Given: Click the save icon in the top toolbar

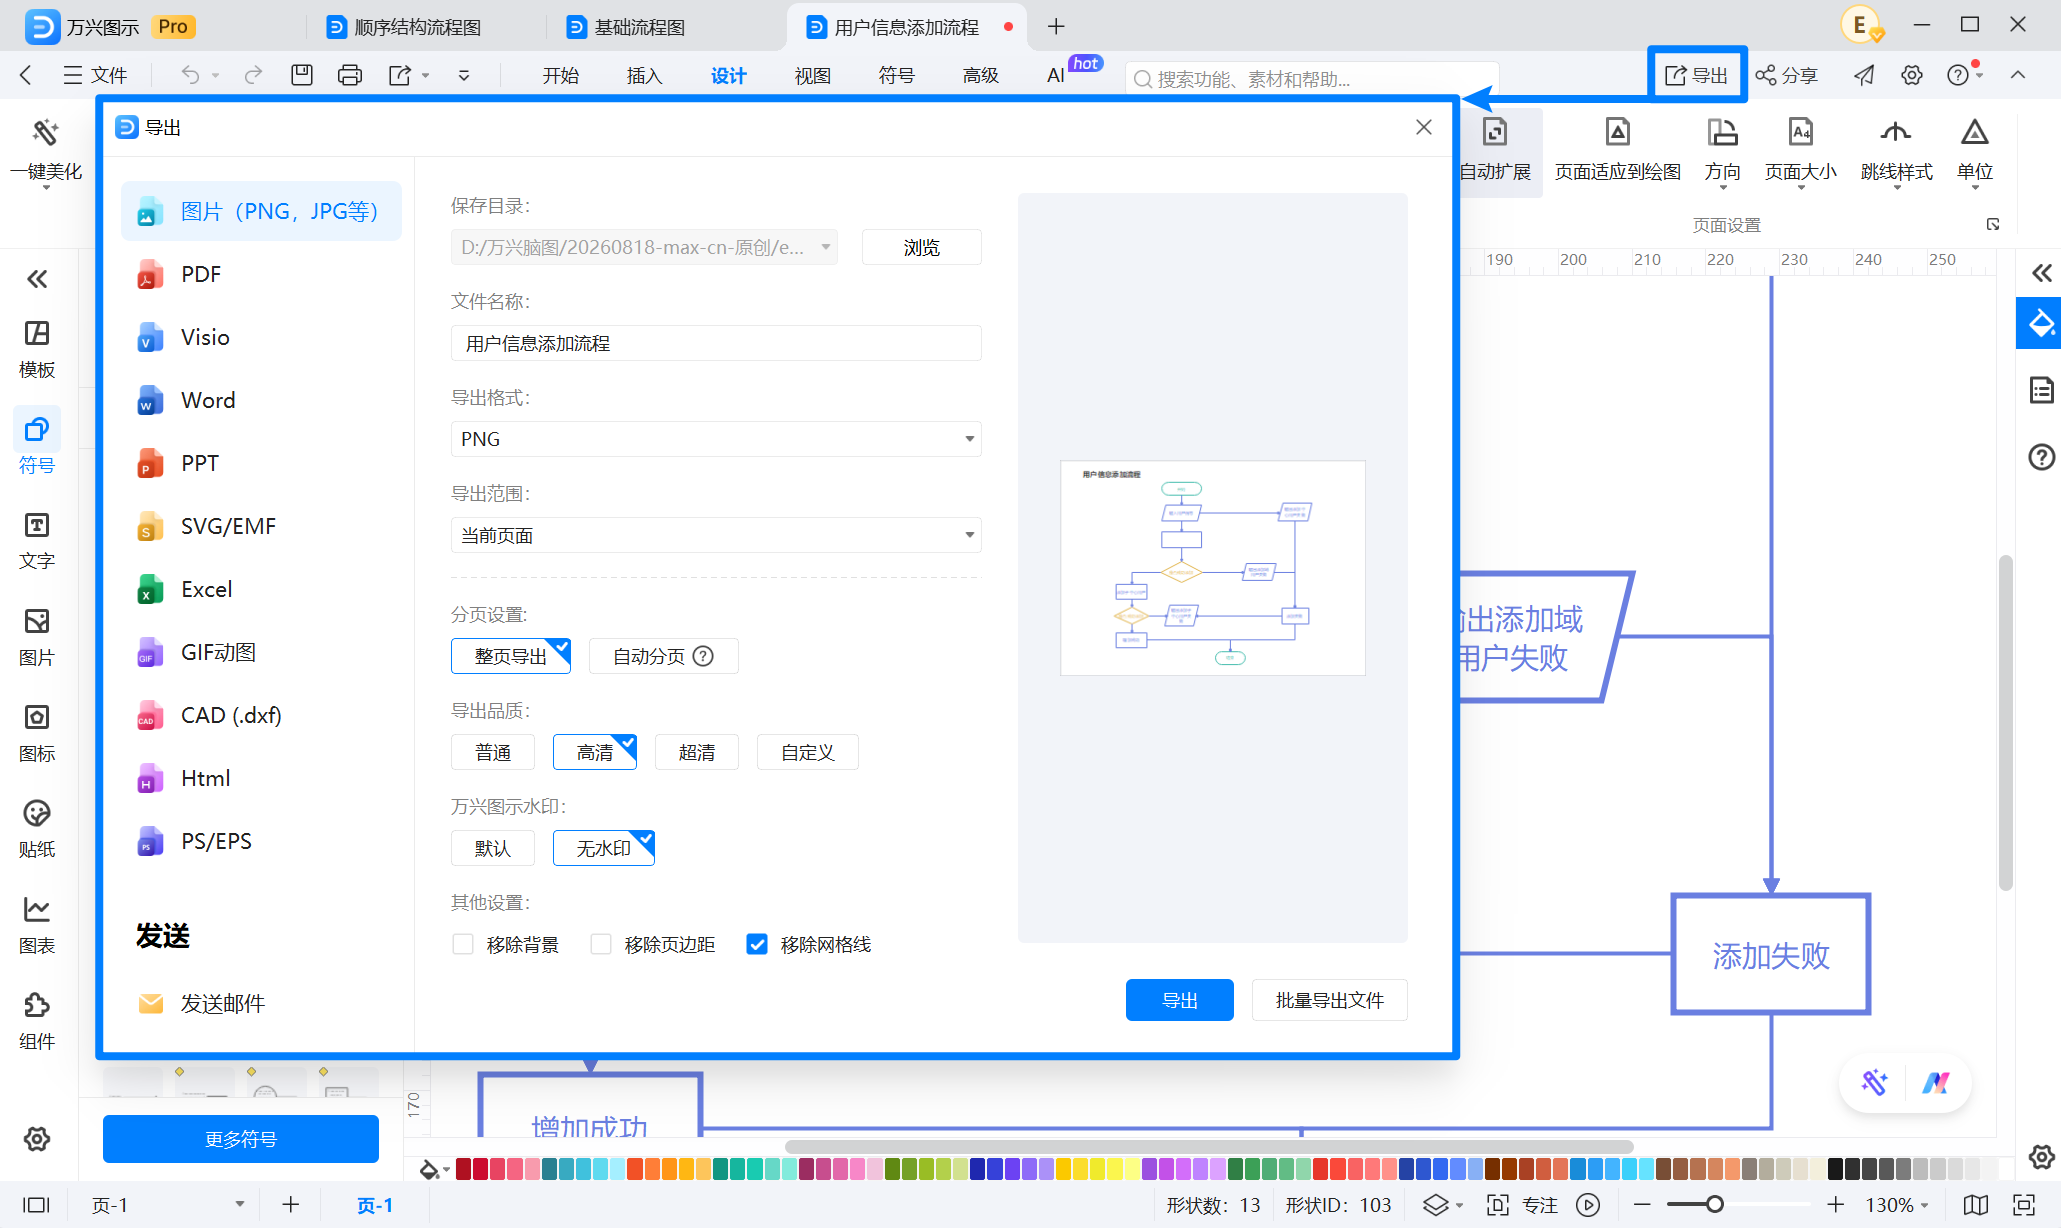Looking at the screenshot, I should tap(301, 75).
